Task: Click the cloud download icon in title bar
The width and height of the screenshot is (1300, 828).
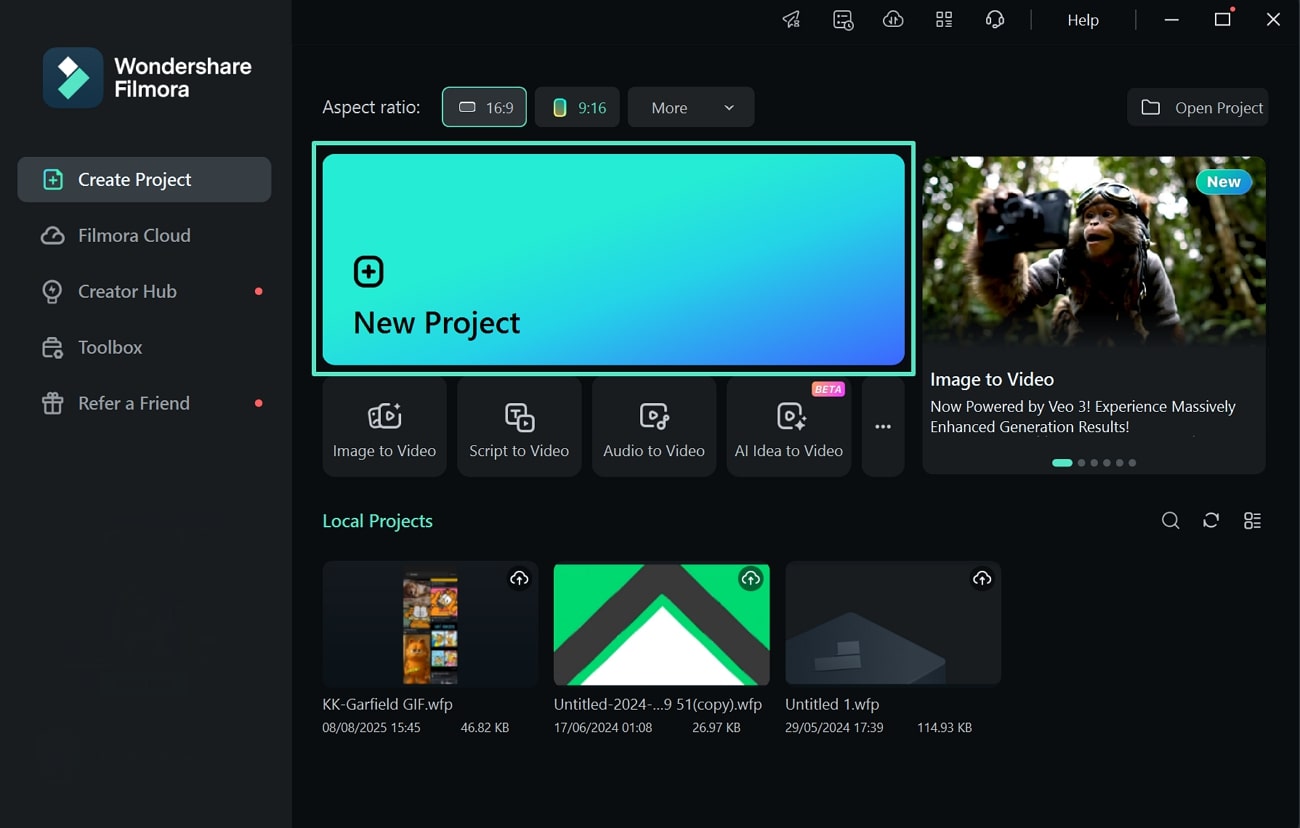Action: point(893,20)
